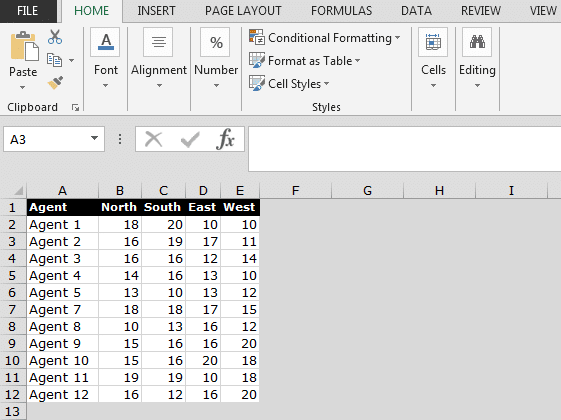
Task: Open the FORMULAS ribbon tab
Action: click(x=341, y=11)
